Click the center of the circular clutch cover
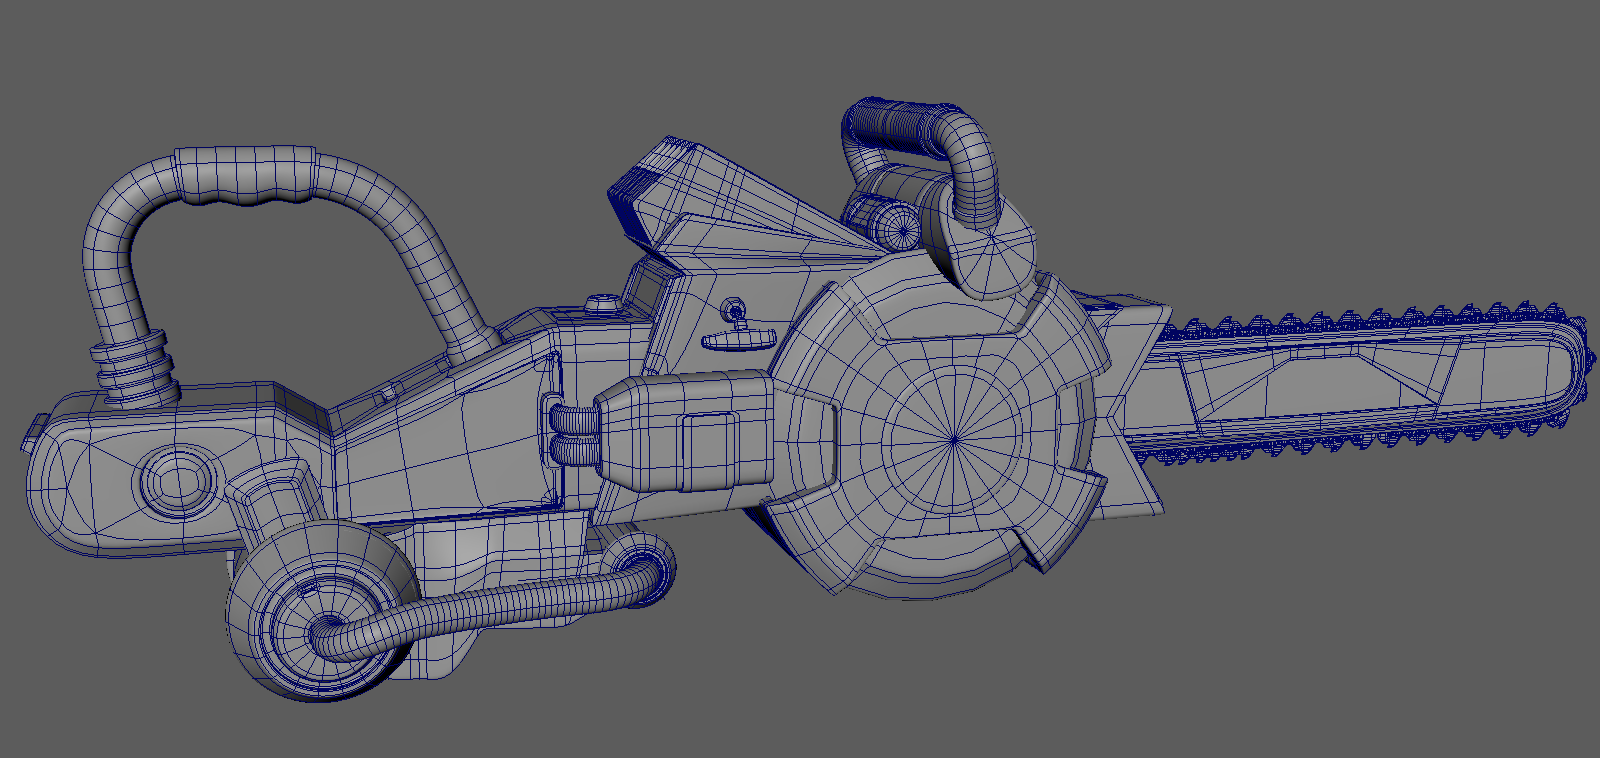 pos(953,438)
